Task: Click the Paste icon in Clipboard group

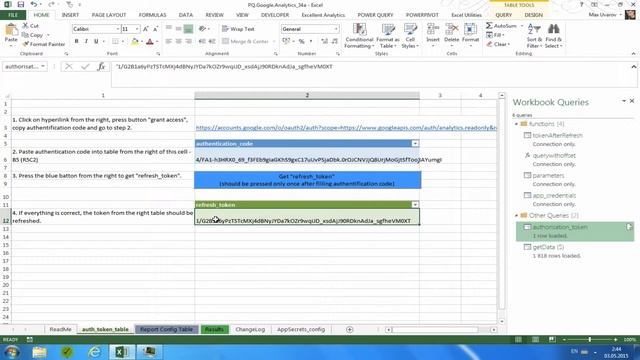Action: point(11,33)
